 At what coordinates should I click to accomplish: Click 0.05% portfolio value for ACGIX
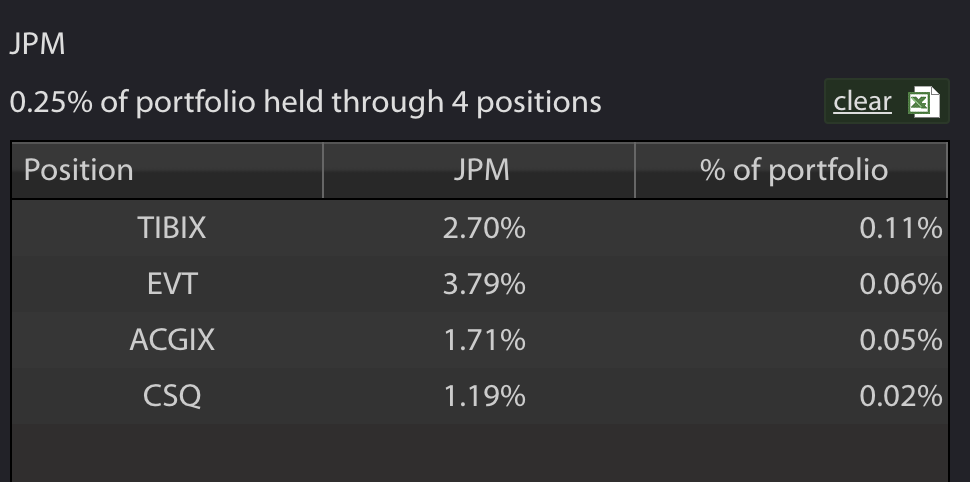(901, 340)
